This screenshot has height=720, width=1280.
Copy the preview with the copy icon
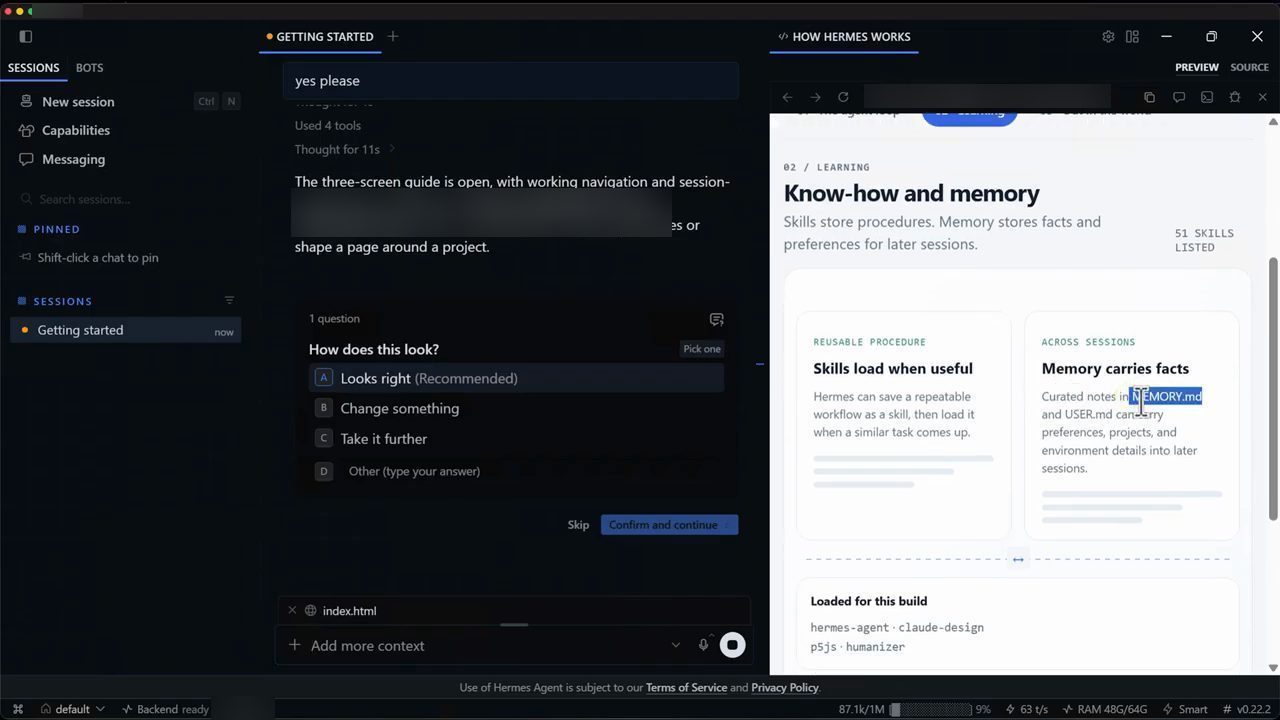1149,97
